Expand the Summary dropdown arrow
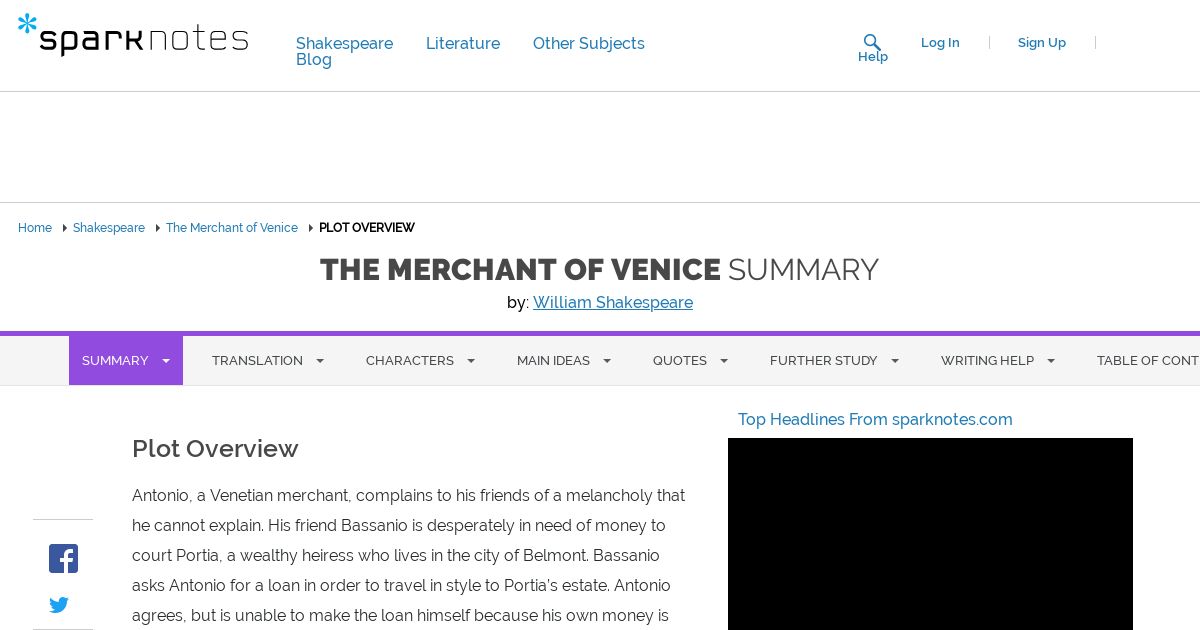The image size is (1200, 630). coord(166,361)
